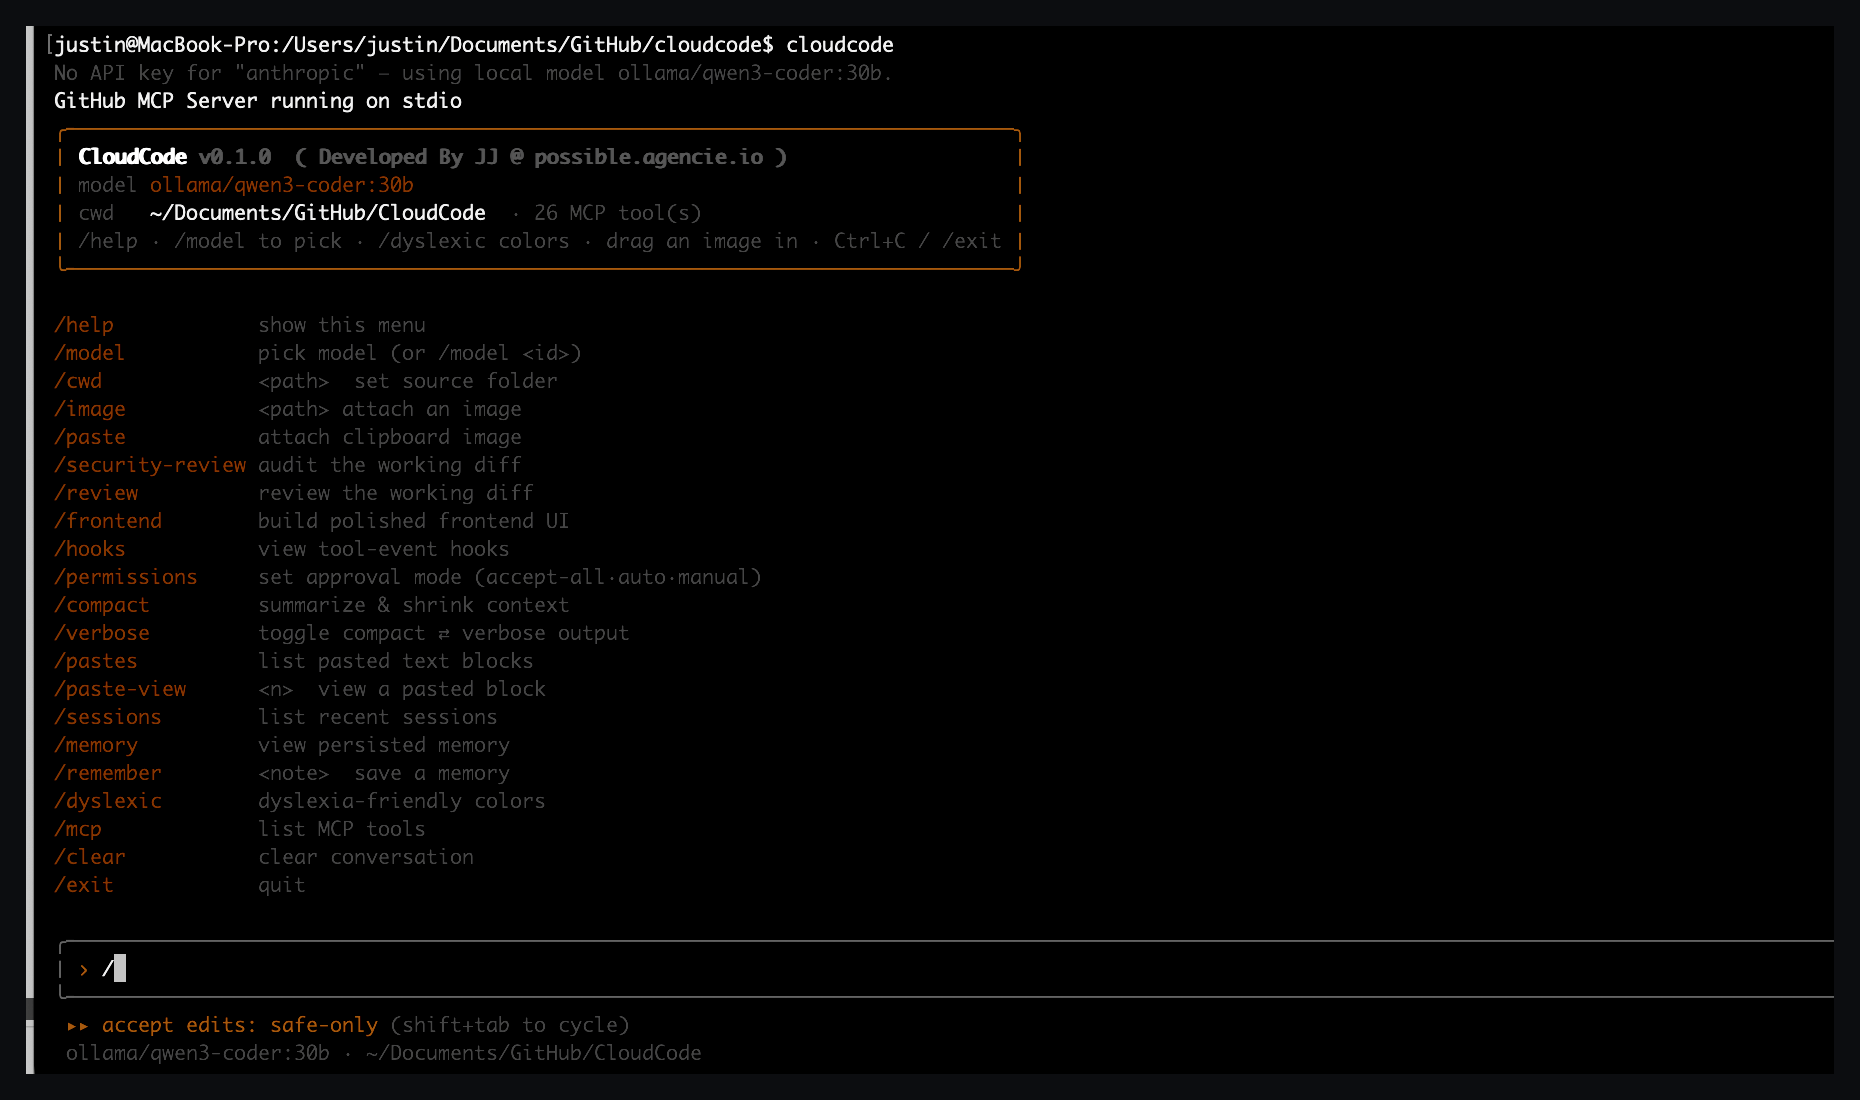Focus the command prompt input box
This screenshot has width=1860, height=1100.
pos(946,969)
